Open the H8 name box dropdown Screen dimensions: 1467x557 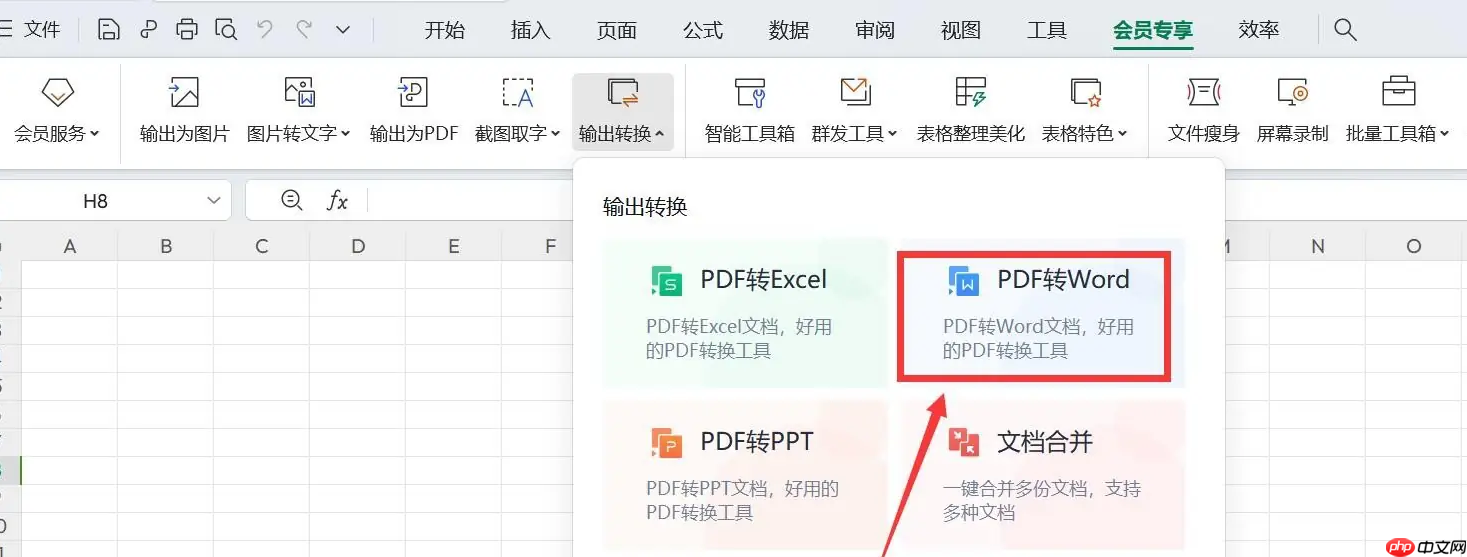213,201
